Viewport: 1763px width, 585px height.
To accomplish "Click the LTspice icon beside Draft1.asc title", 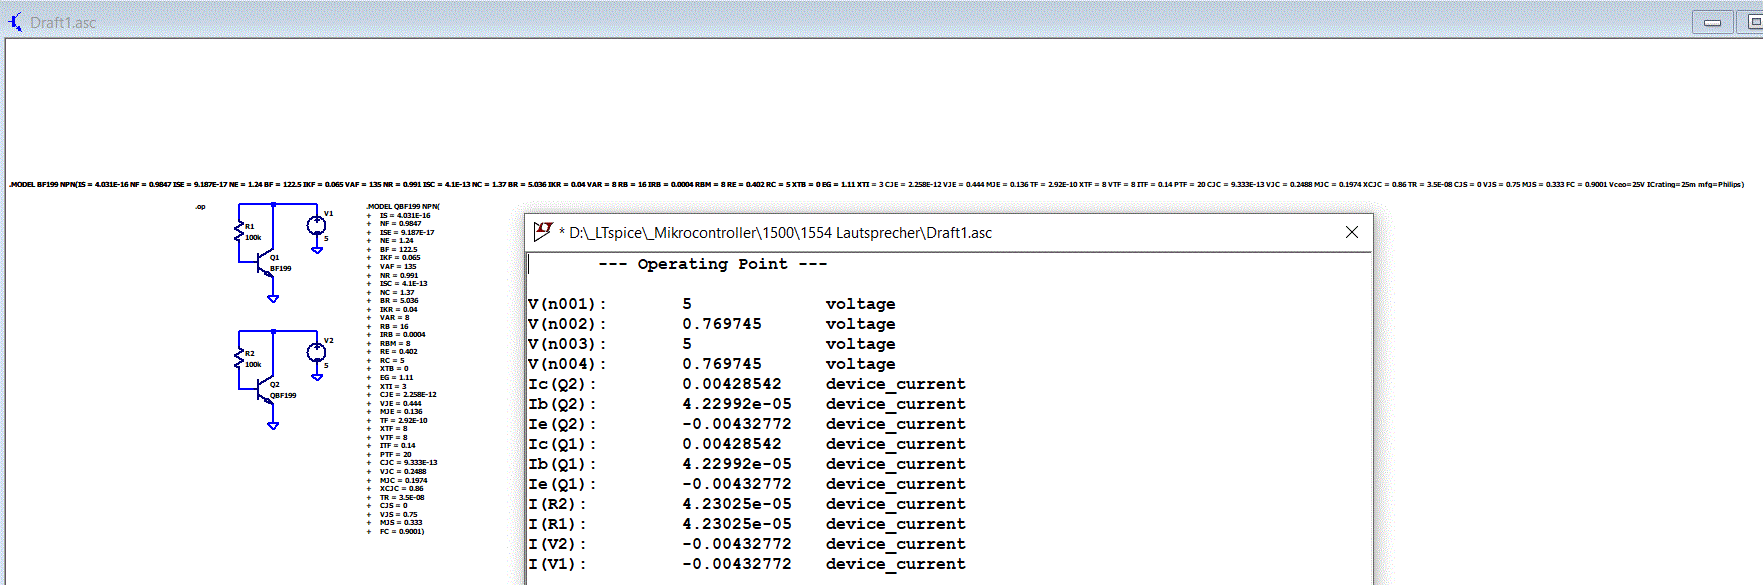I will click(15, 21).
